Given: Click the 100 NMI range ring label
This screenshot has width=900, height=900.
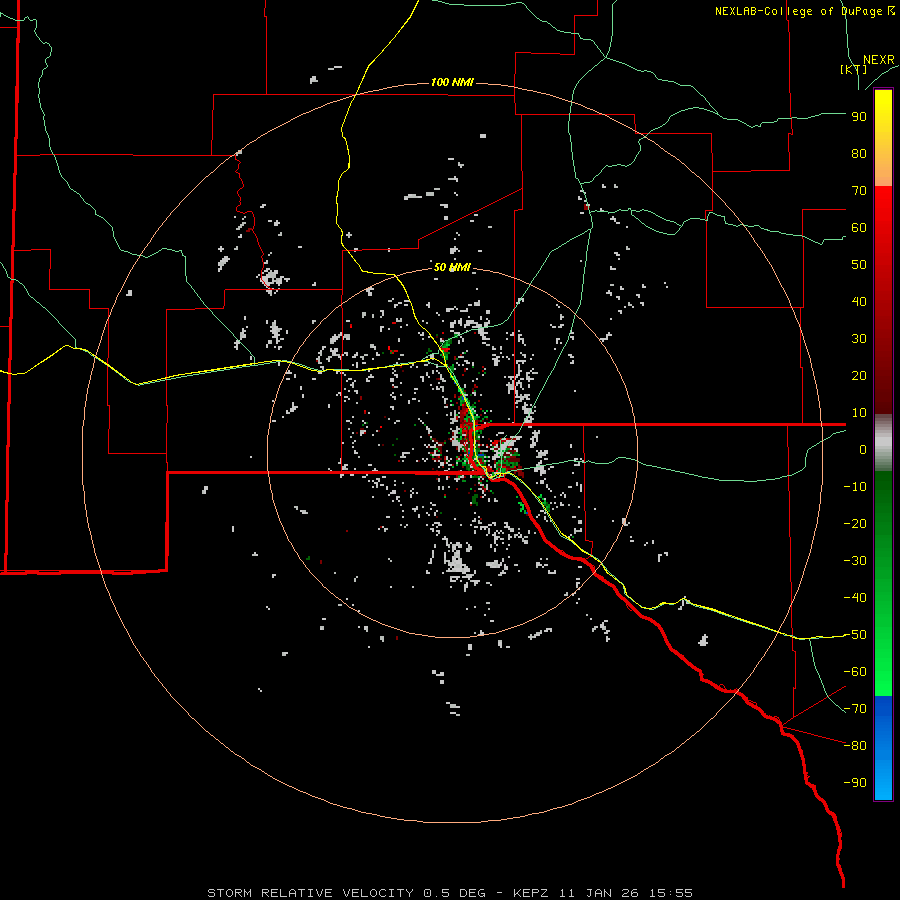Looking at the screenshot, I should pos(452,82).
